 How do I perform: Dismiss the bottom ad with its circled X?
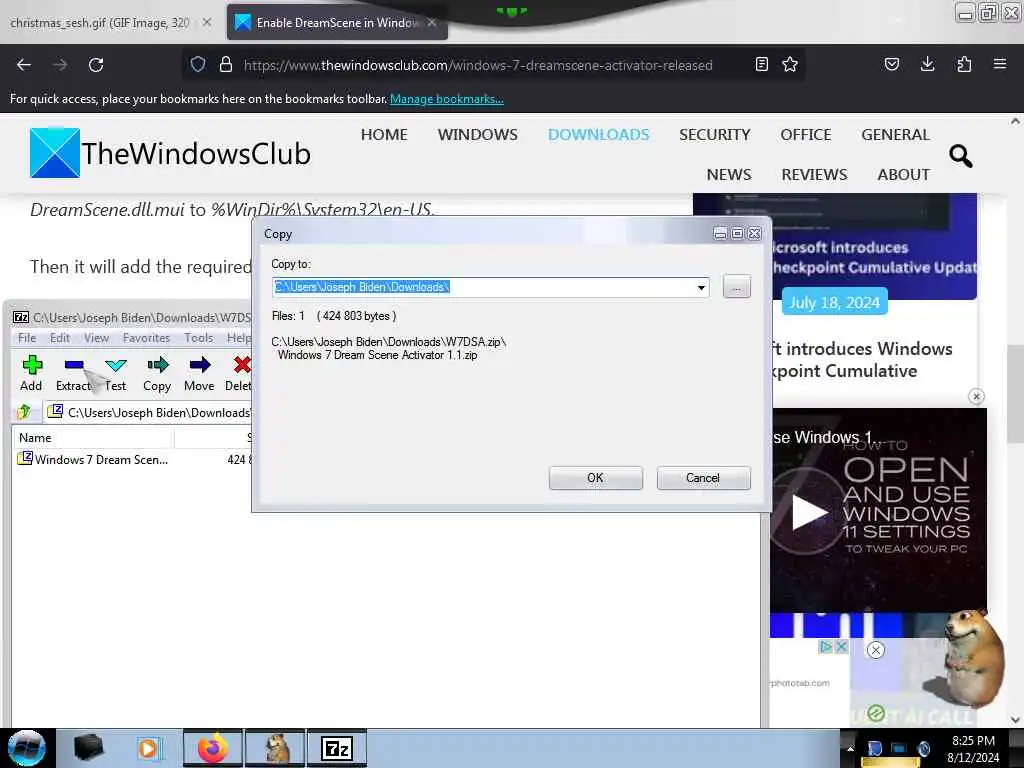(876, 650)
